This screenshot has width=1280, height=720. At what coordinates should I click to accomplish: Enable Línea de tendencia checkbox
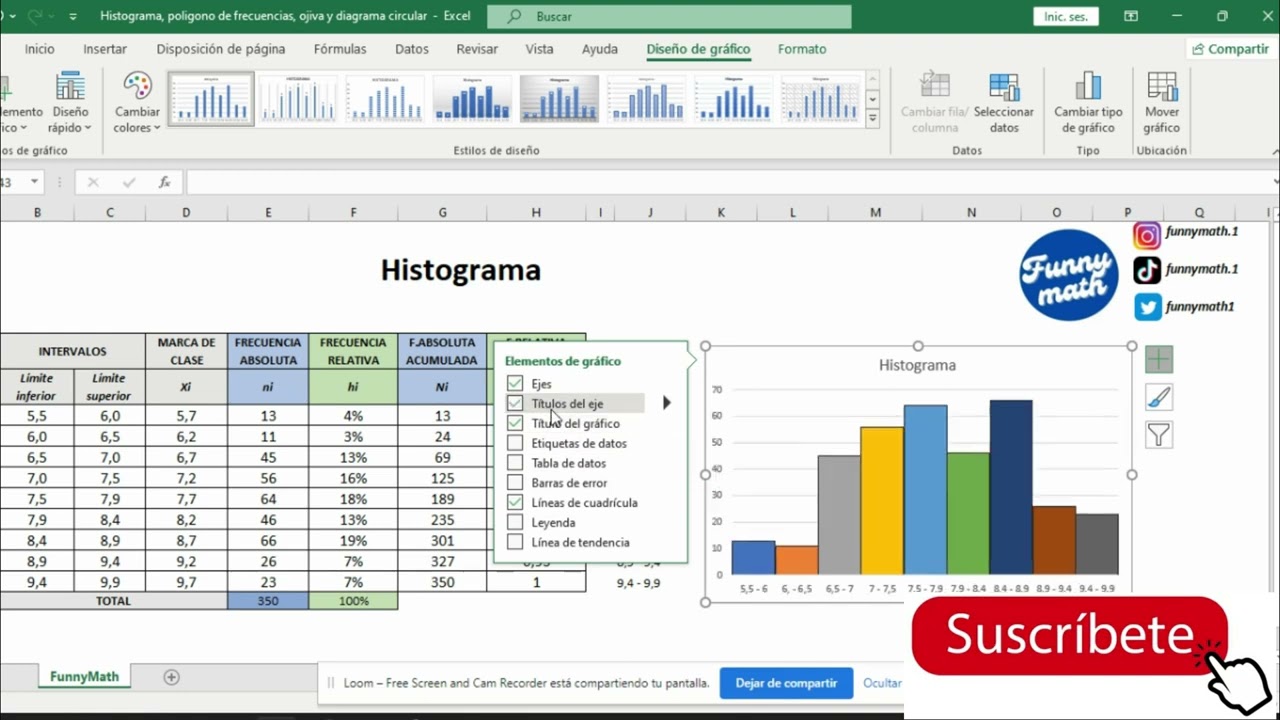point(515,542)
